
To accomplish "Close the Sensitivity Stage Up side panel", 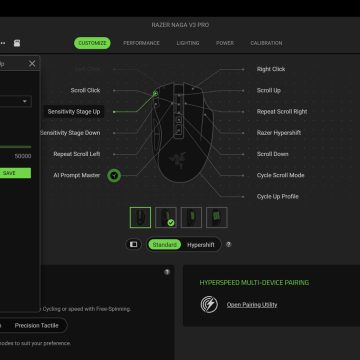I will 32,64.
